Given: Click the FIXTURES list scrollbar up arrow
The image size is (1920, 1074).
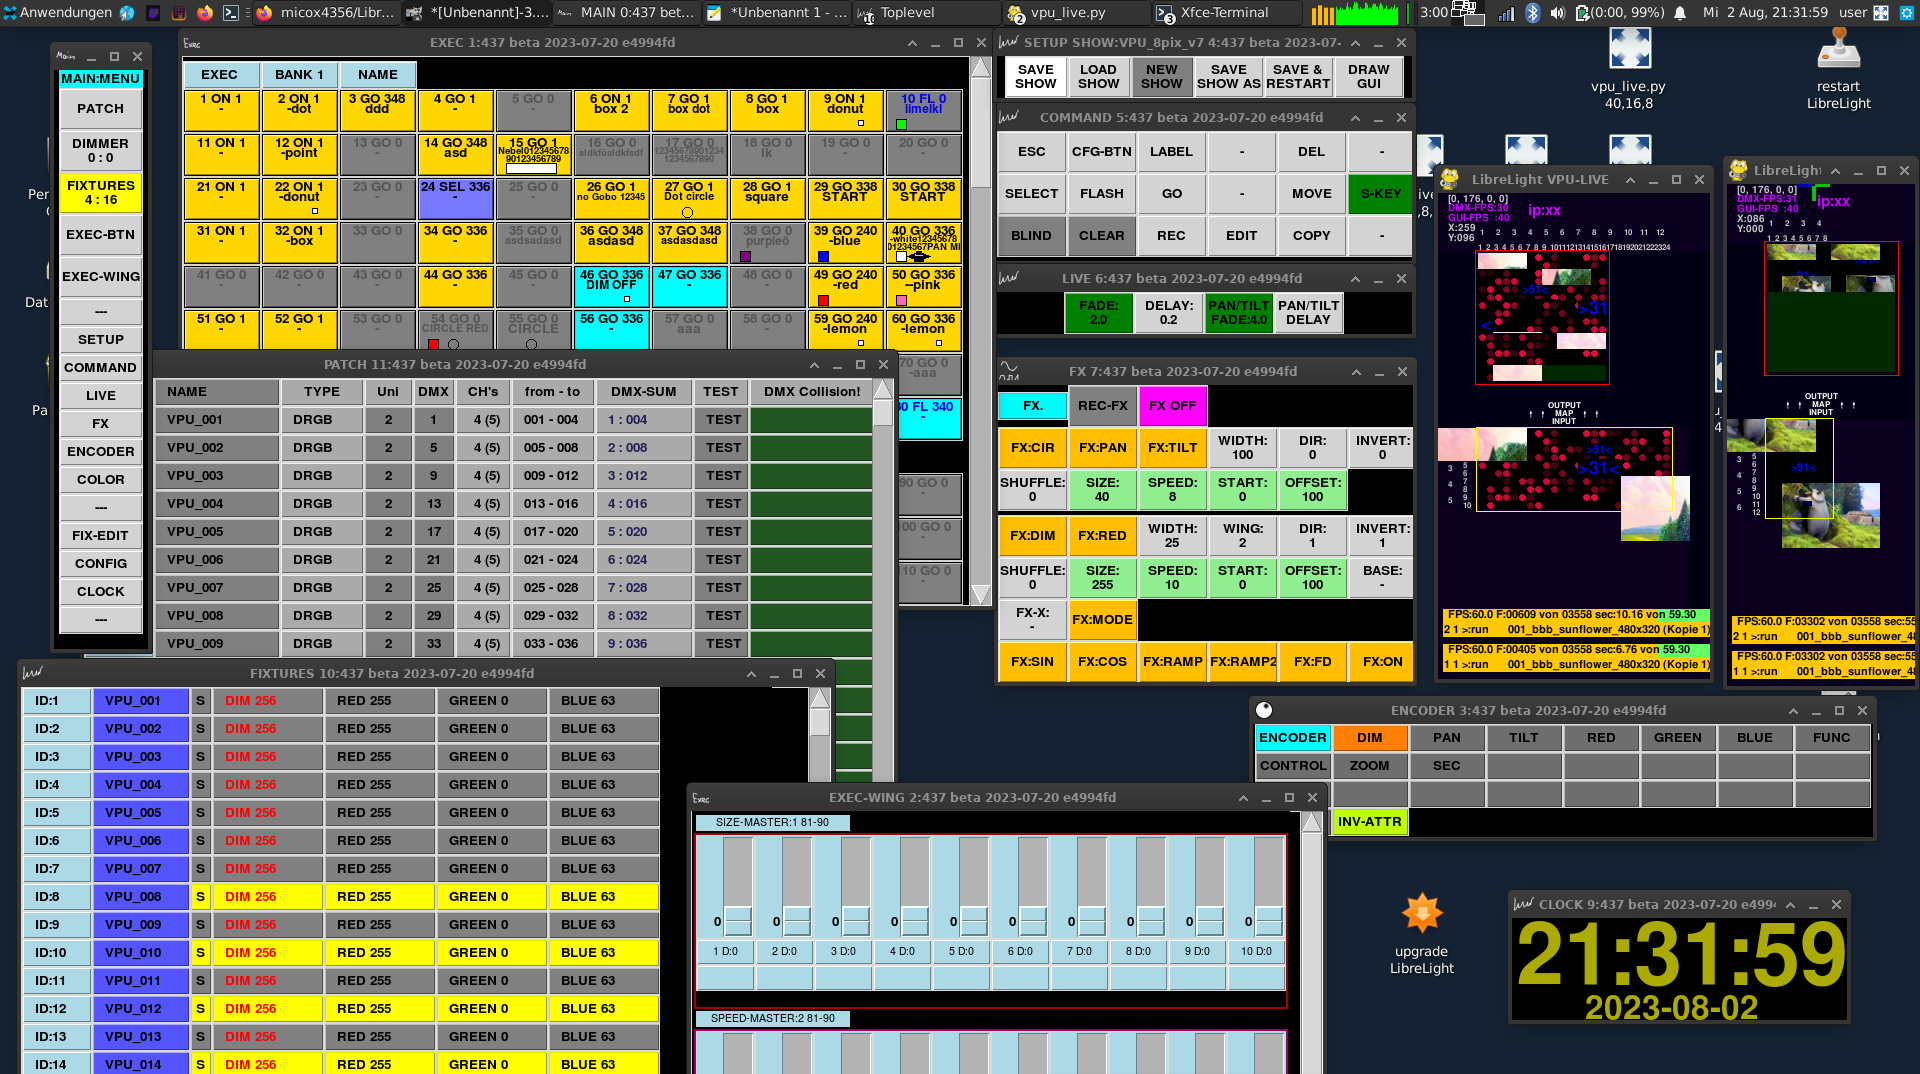Looking at the screenshot, I should [x=820, y=699].
